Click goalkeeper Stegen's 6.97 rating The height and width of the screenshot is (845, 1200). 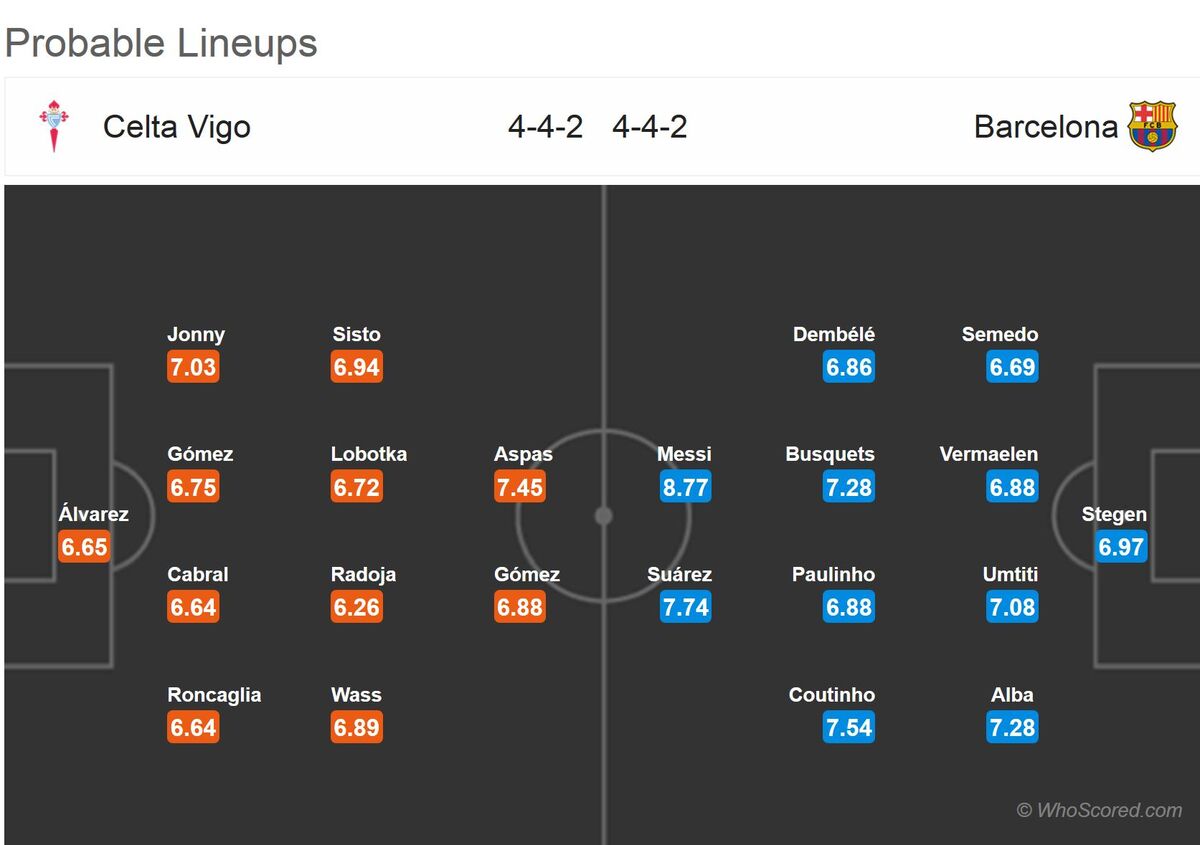point(1121,547)
